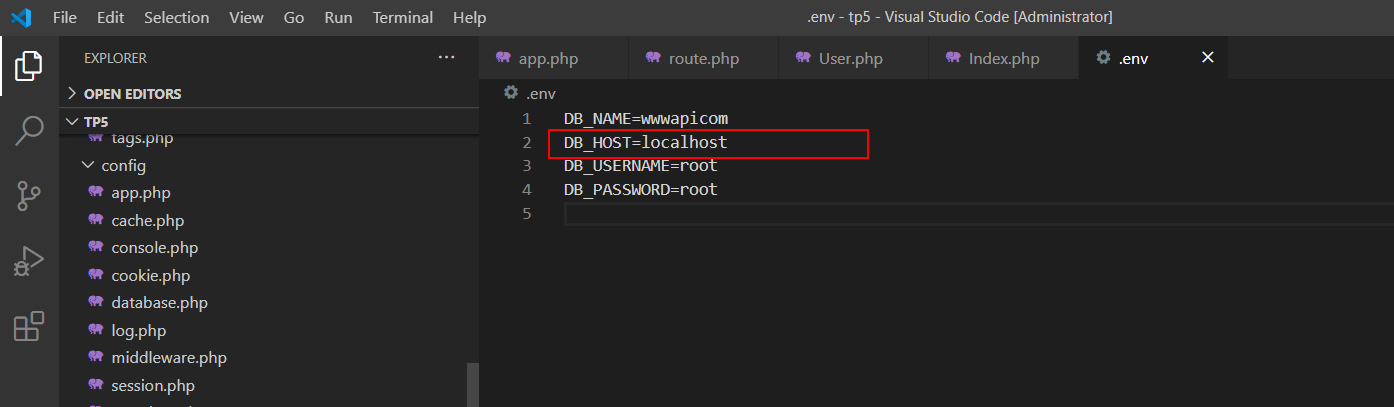
Task: Collapse the TP5 project folder
Action: point(269,122)
